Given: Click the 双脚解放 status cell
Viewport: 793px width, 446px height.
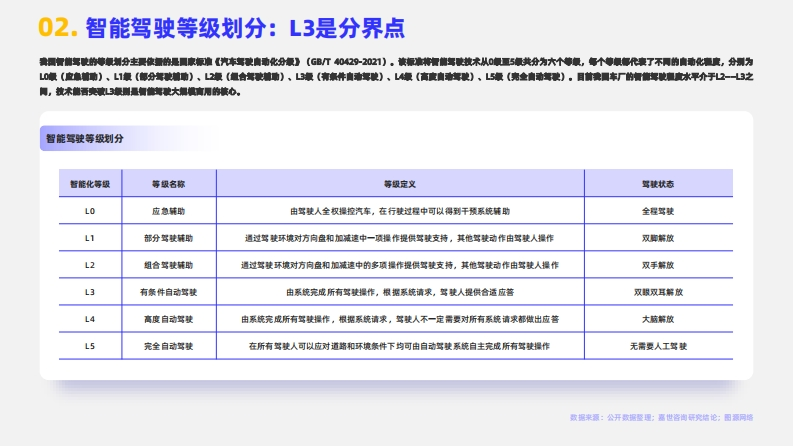Looking at the screenshot, I should (x=658, y=238).
